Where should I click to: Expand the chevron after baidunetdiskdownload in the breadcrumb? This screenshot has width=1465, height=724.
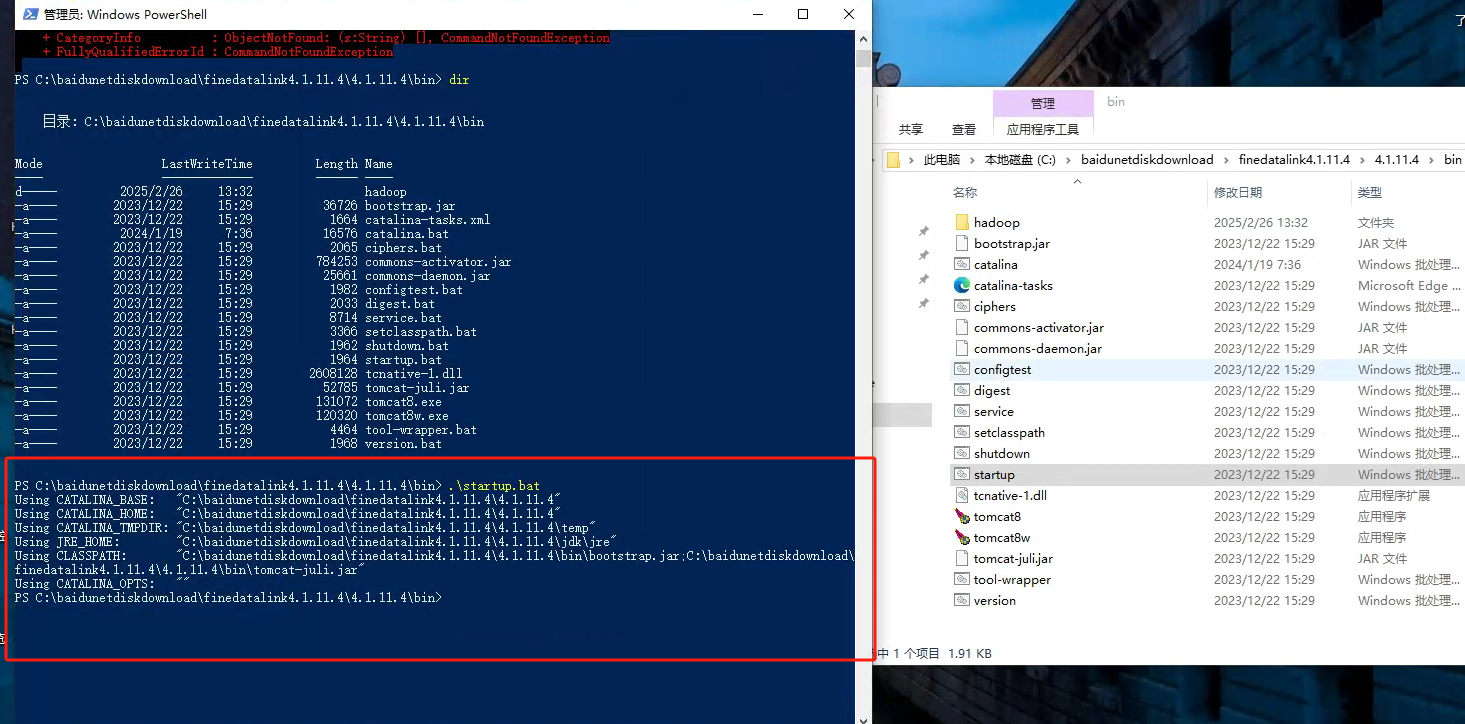pyautogui.click(x=1226, y=160)
